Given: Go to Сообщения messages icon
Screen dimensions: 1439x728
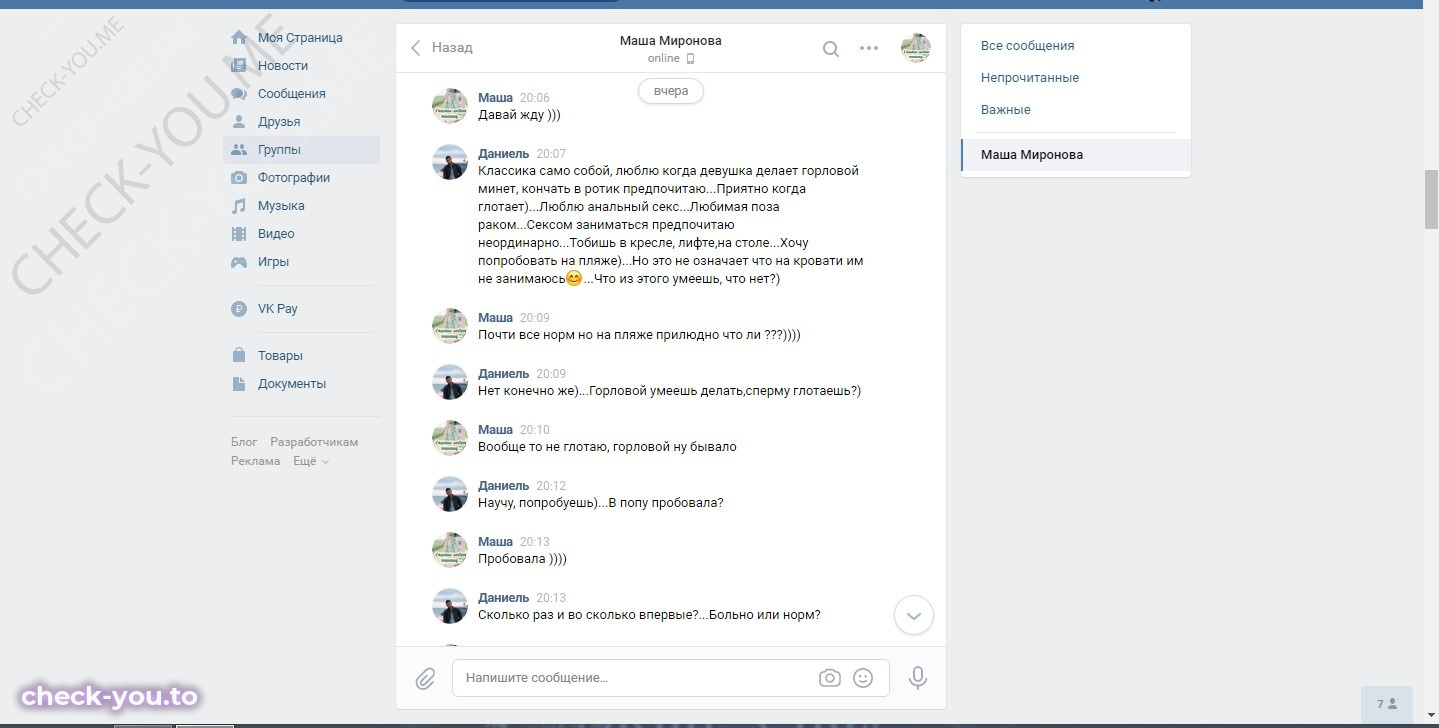Looking at the screenshot, I should pos(239,94).
